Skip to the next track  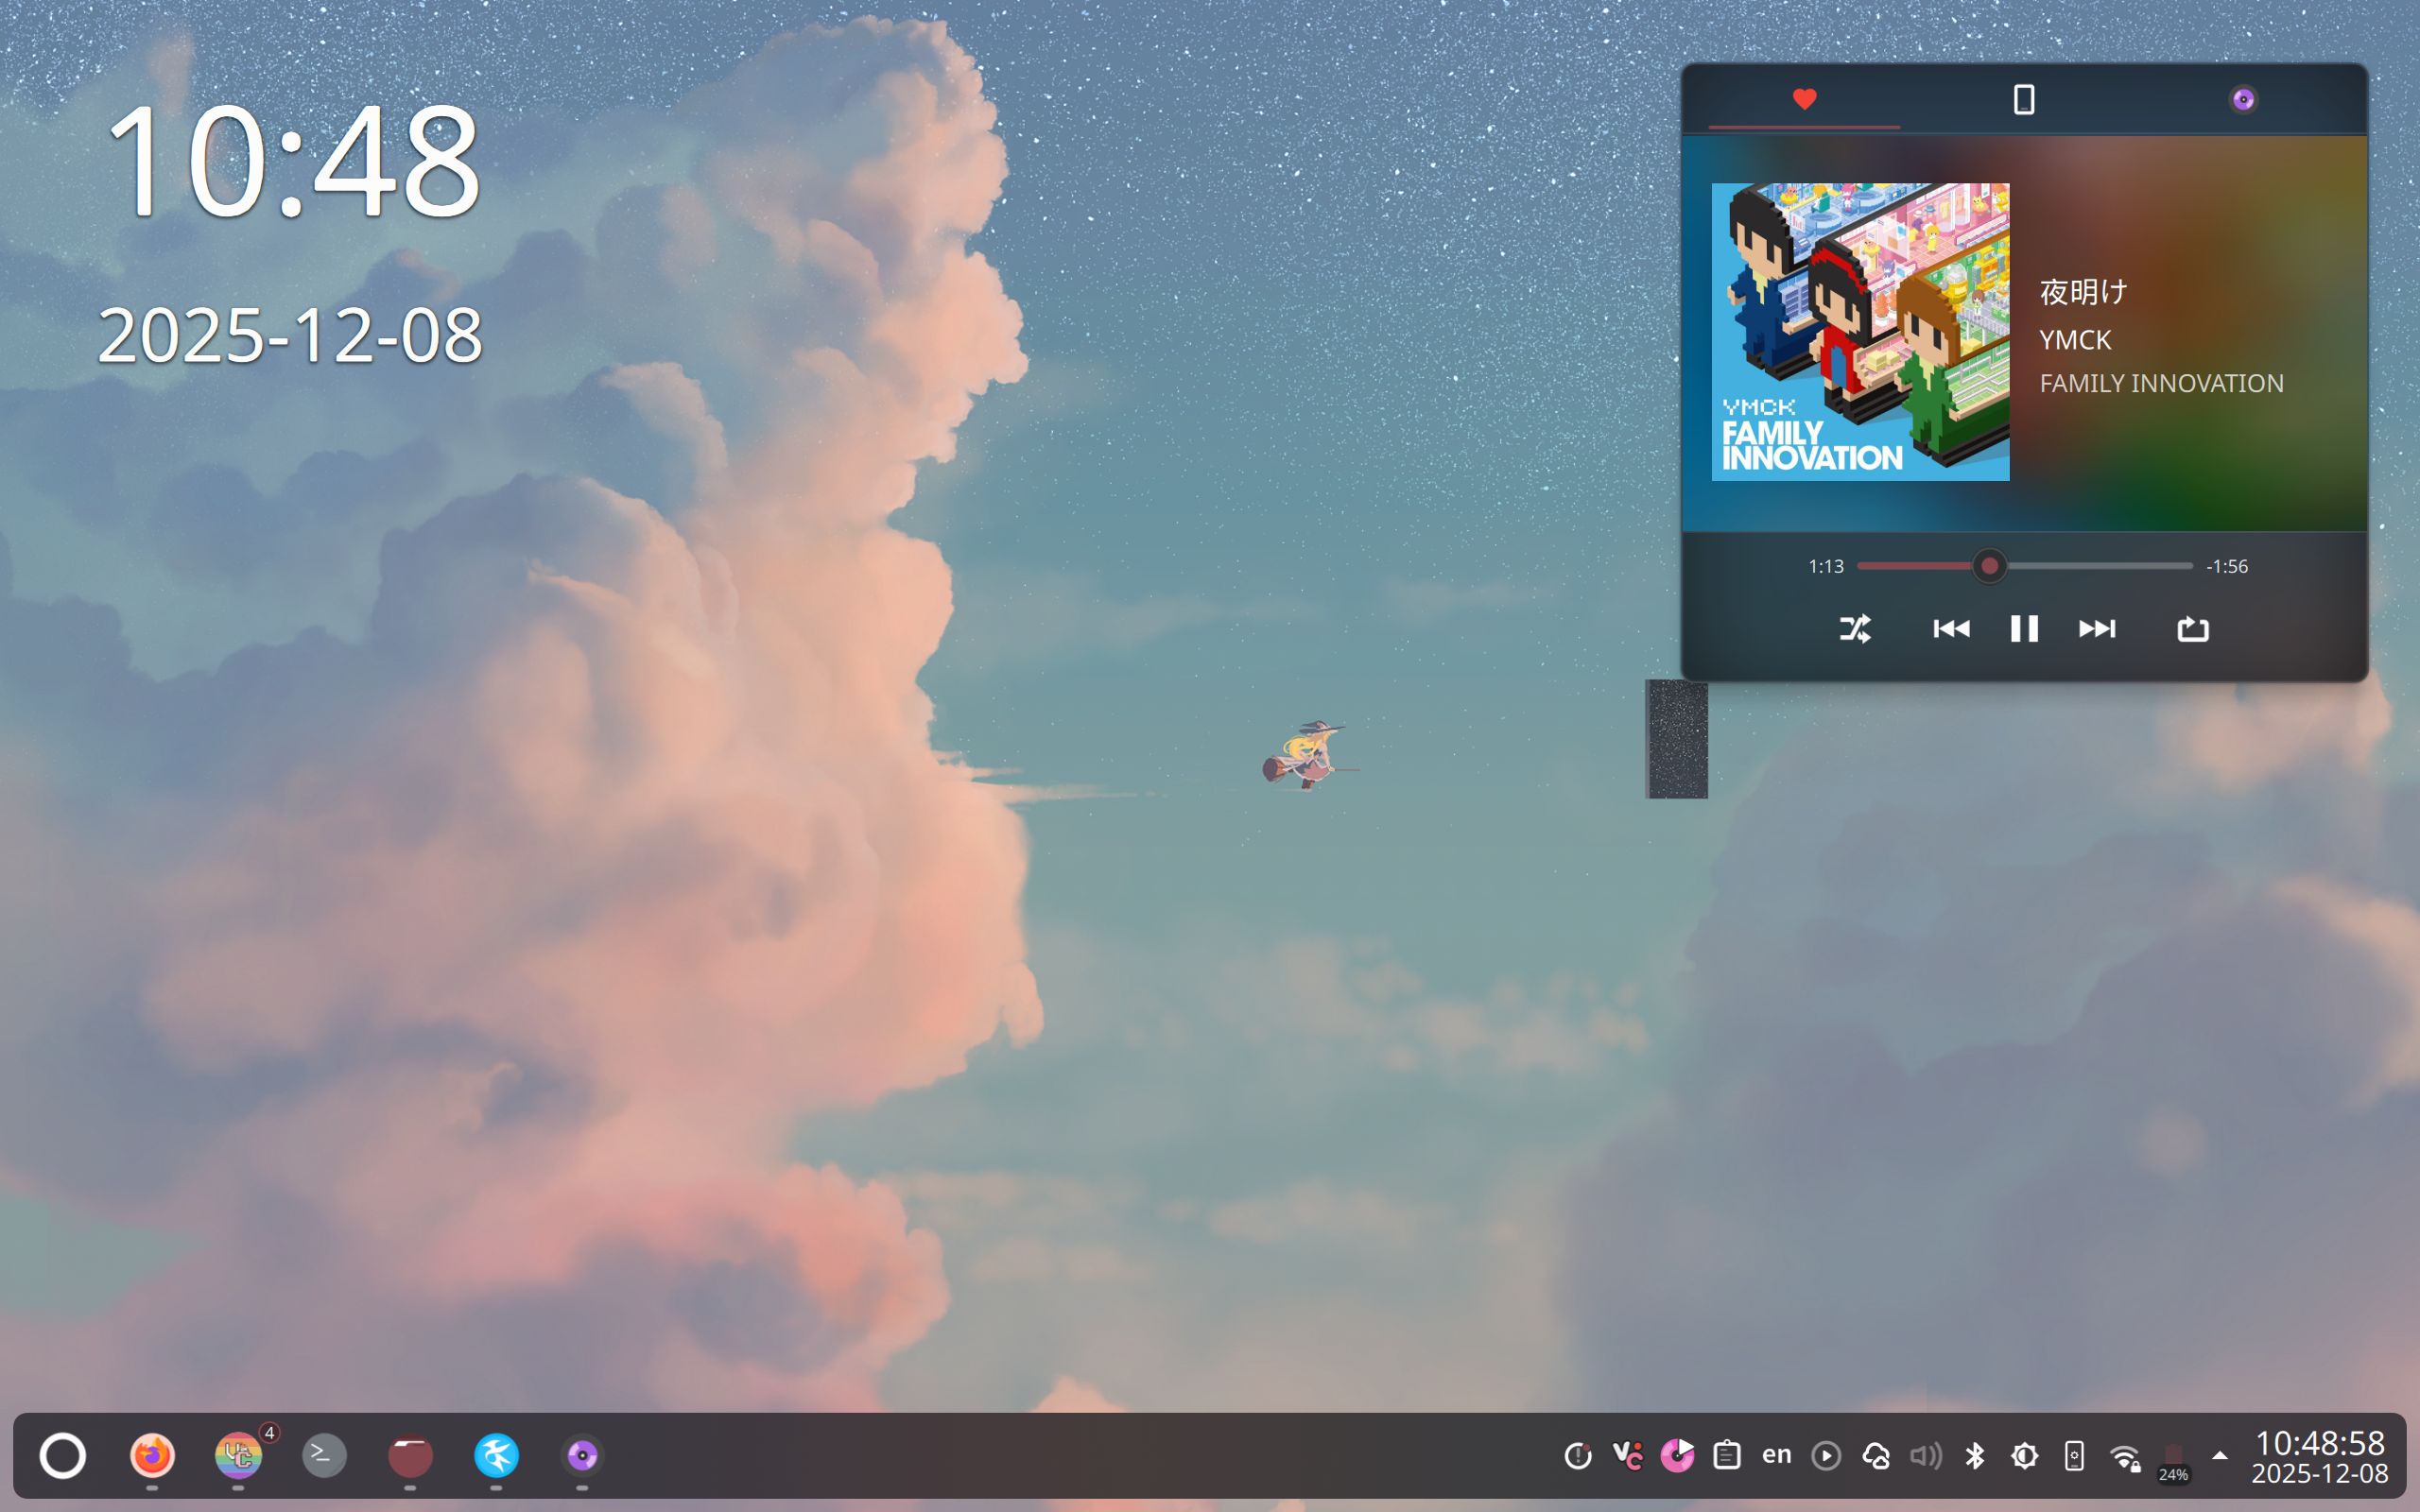2096,629
